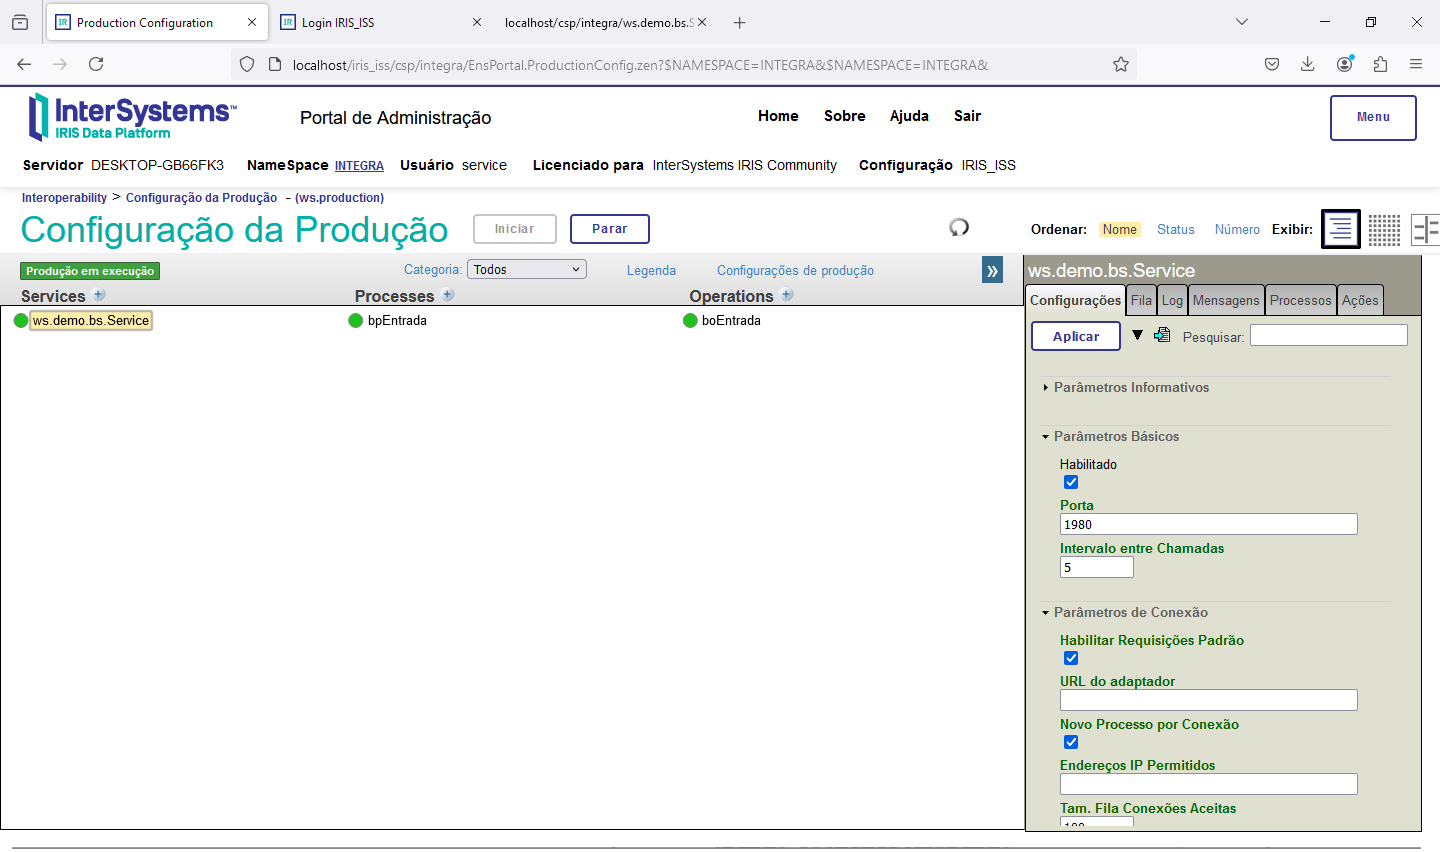Sort the items by Status
1440x852 pixels.
tap(1175, 230)
